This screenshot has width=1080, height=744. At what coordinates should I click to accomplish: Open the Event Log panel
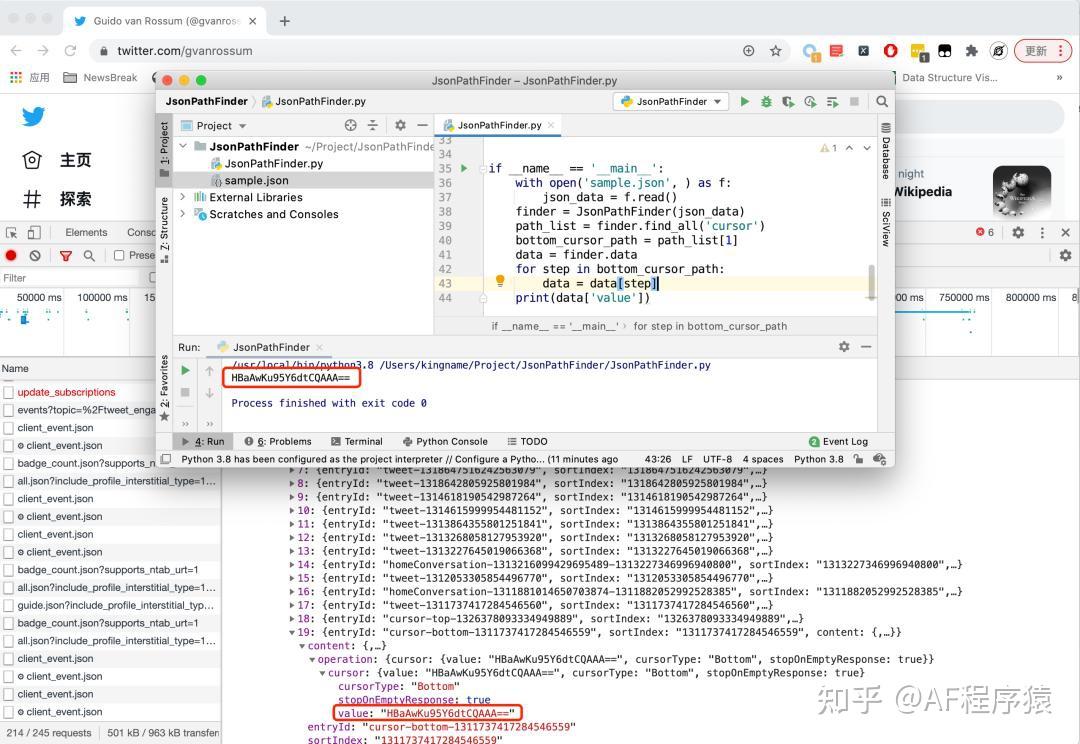[838, 441]
